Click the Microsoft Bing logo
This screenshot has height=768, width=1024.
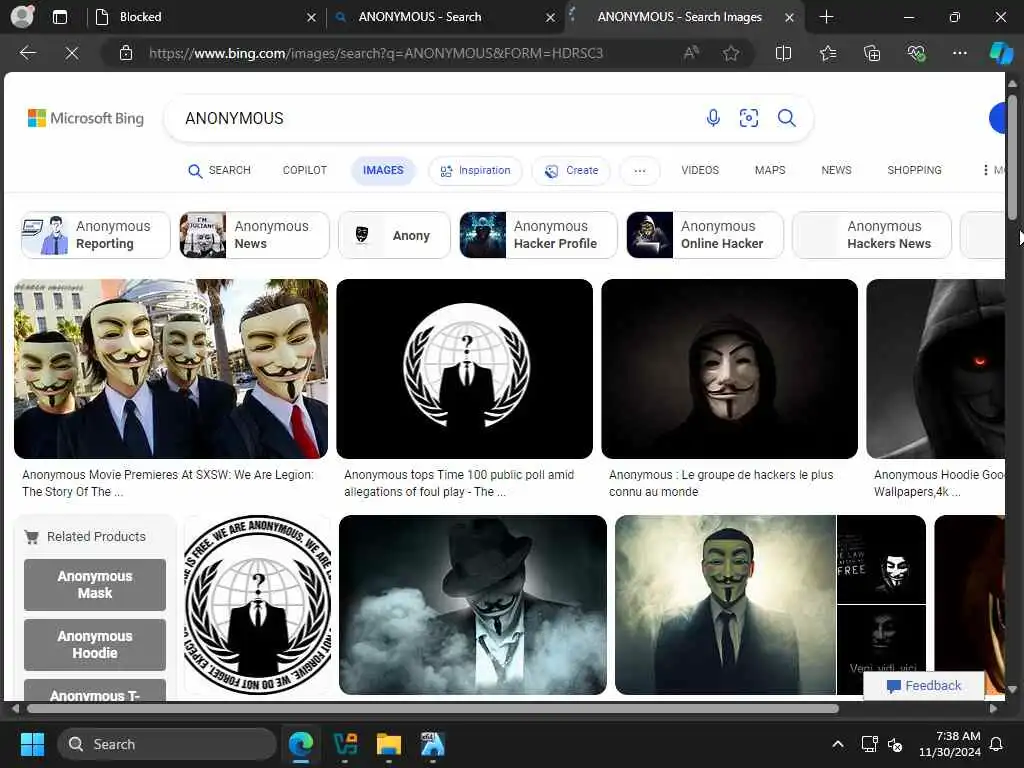click(86, 118)
